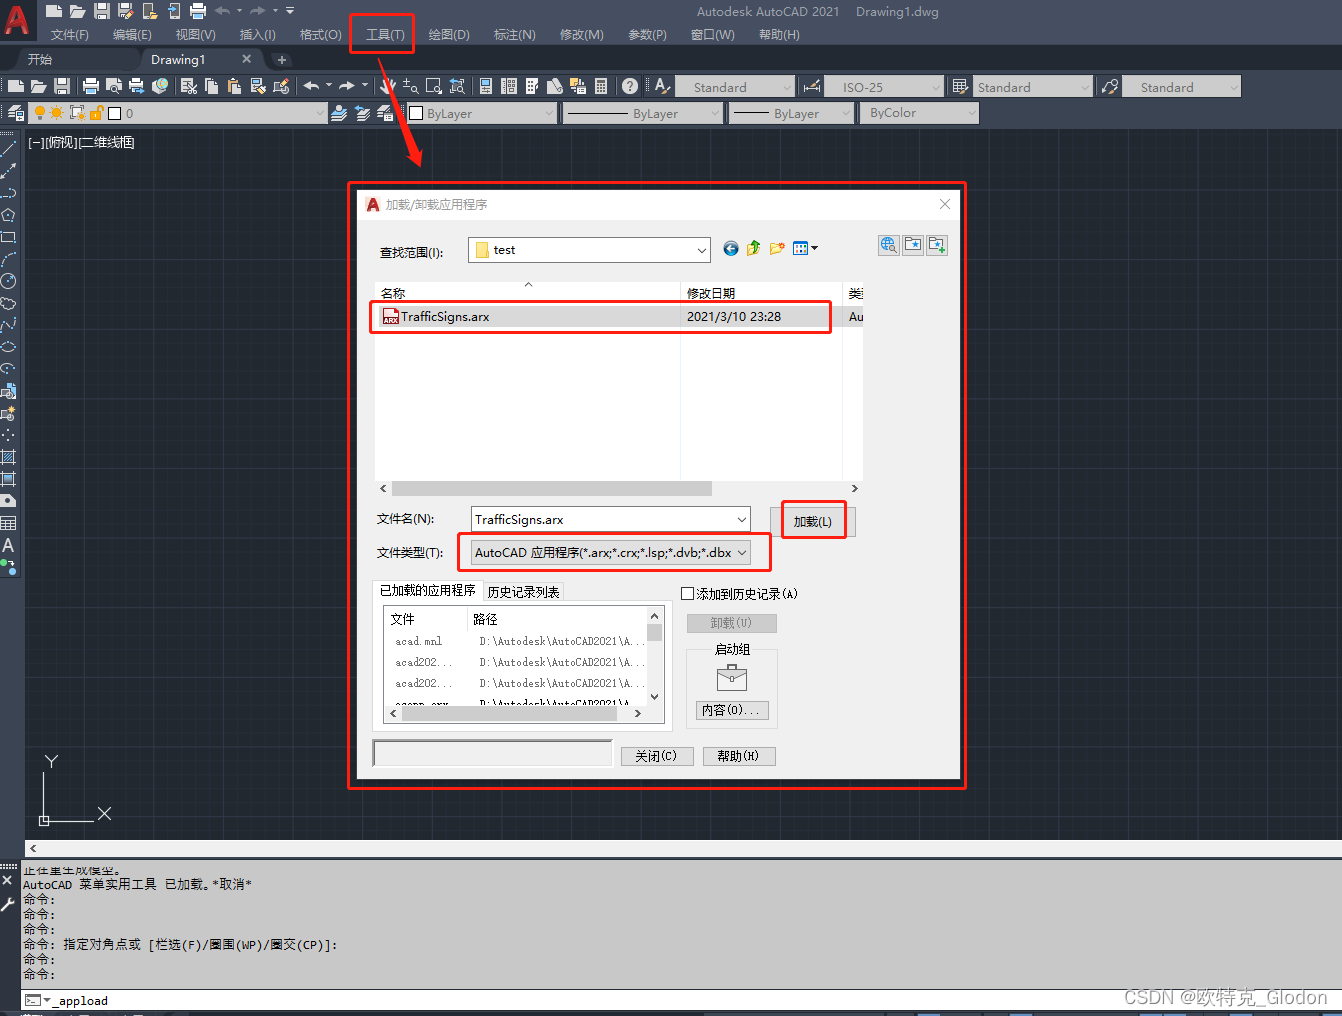Open the 文件类型 file type dropdown
The height and width of the screenshot is (1016, 1342).
pyautogui.click(x=743, y=552)
